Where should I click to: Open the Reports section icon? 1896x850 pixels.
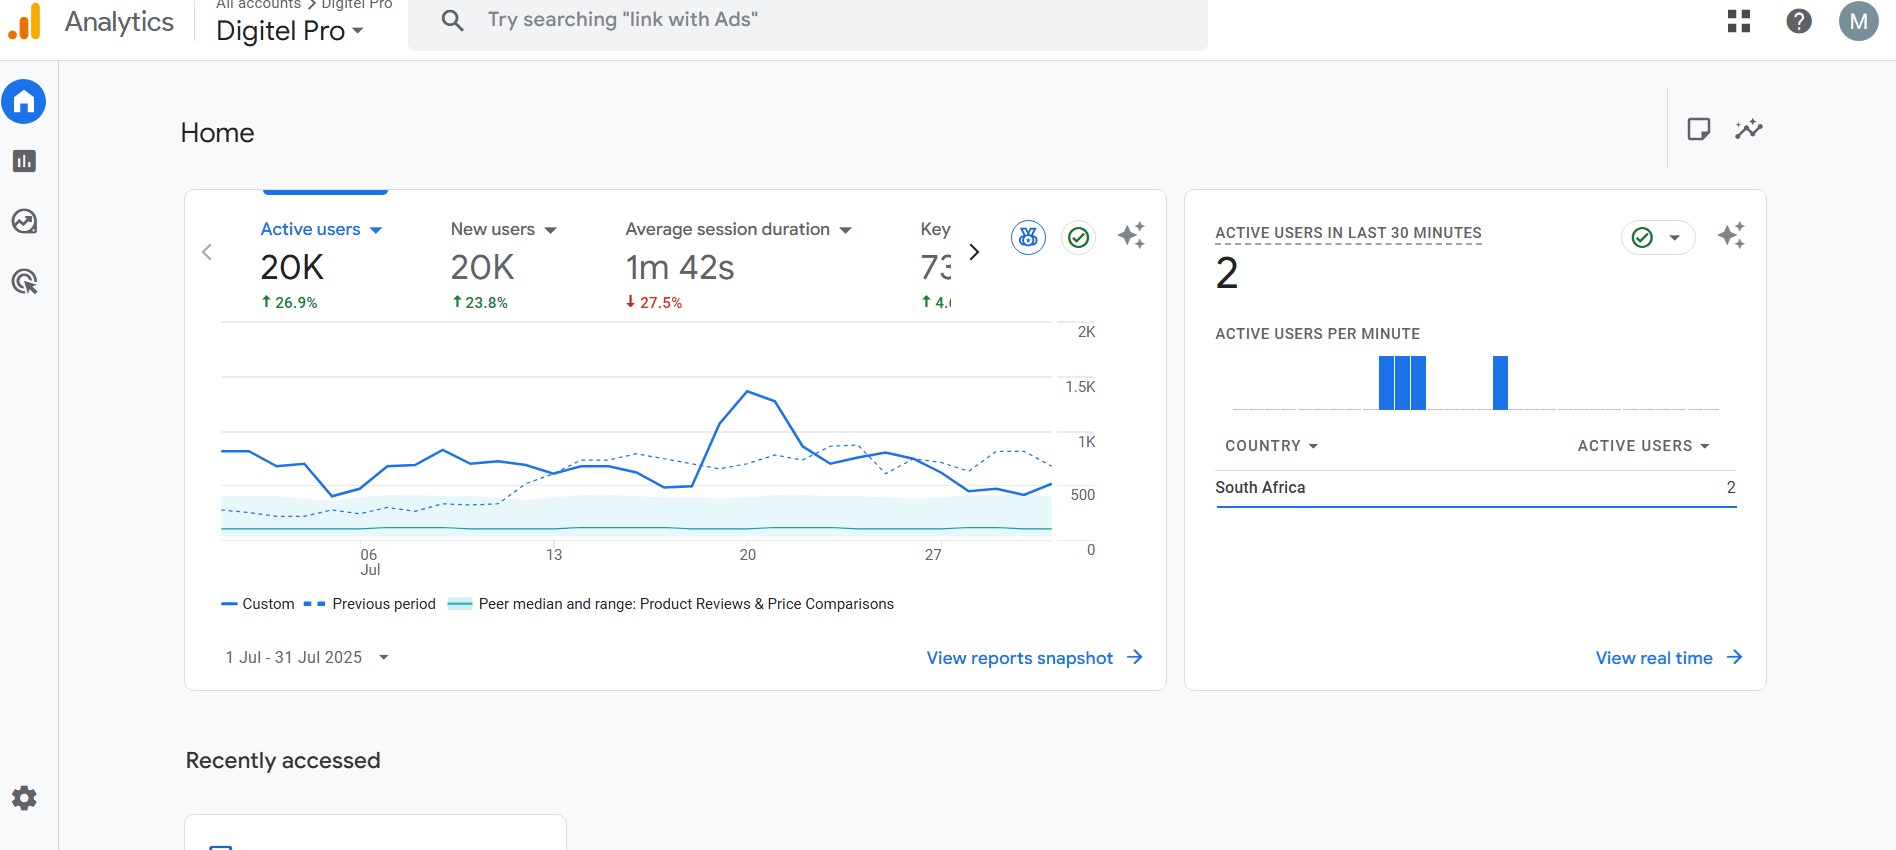tap(24, 161)
